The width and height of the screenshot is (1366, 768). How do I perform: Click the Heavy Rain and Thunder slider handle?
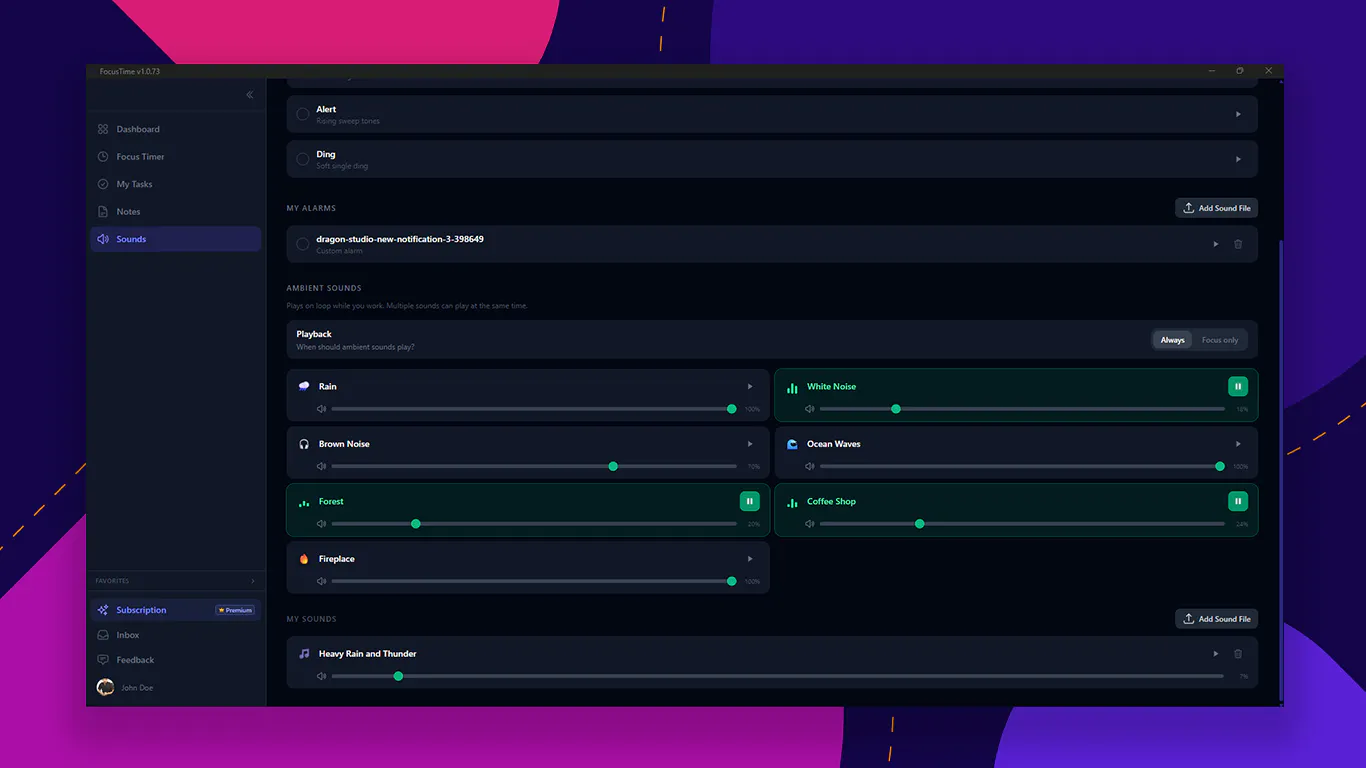point(398,676)
